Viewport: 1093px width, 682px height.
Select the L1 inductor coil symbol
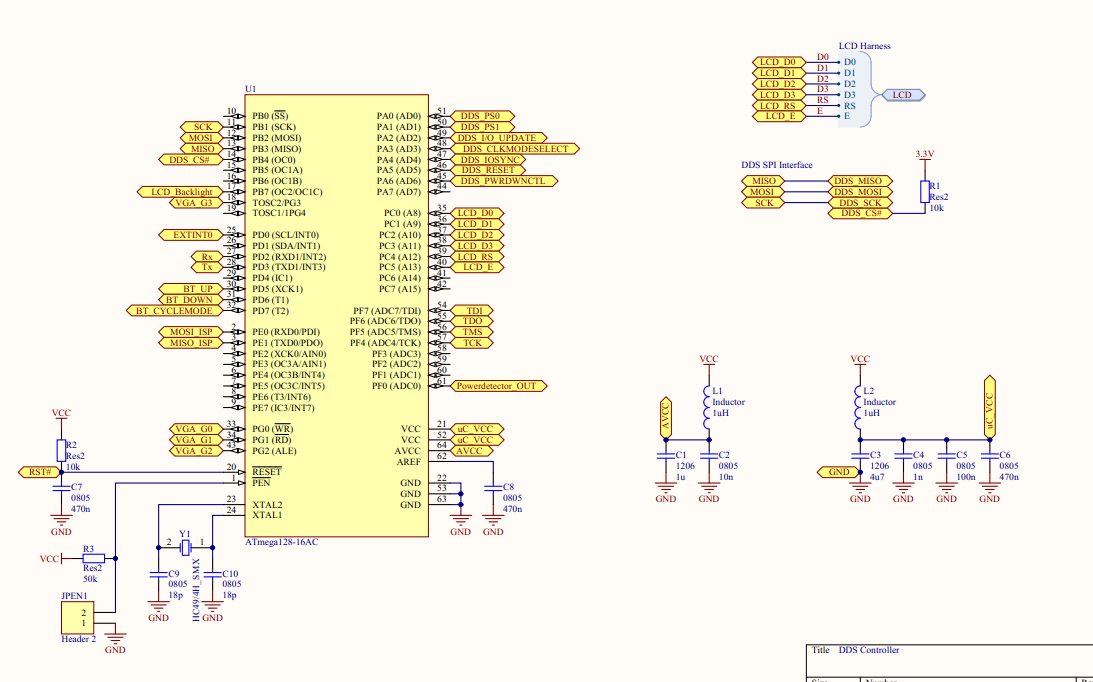point(708,407)
